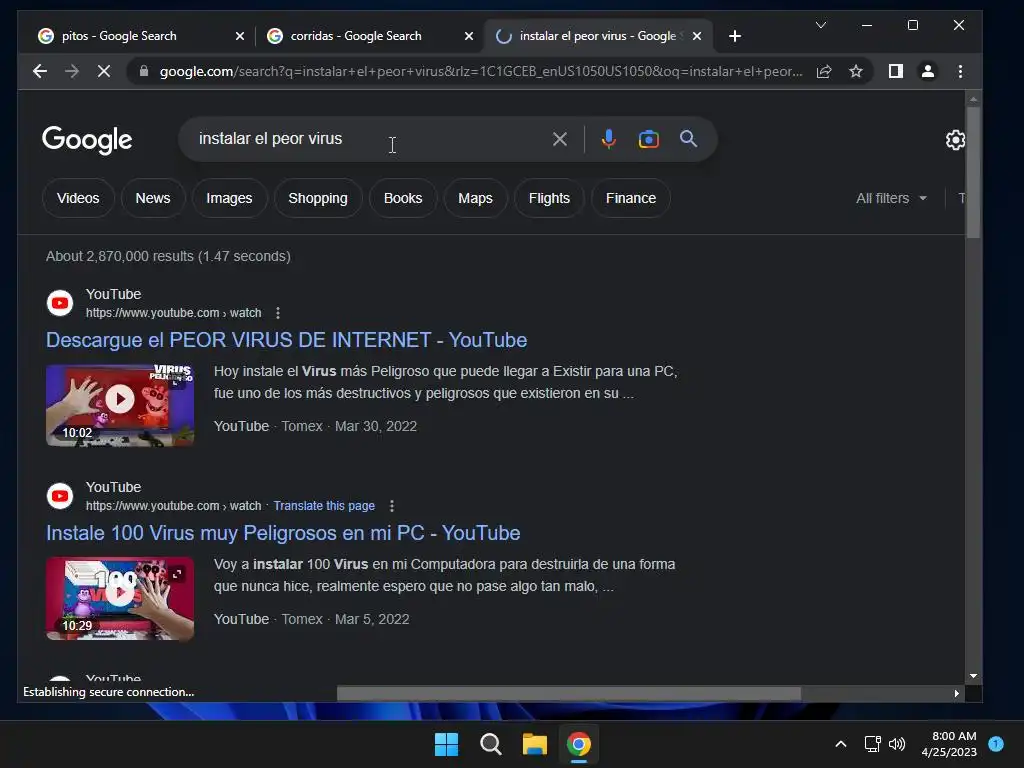The height and width of the screenshot is (768, 1024).
Task: Open the notification badge
Action: click(996, 744)
